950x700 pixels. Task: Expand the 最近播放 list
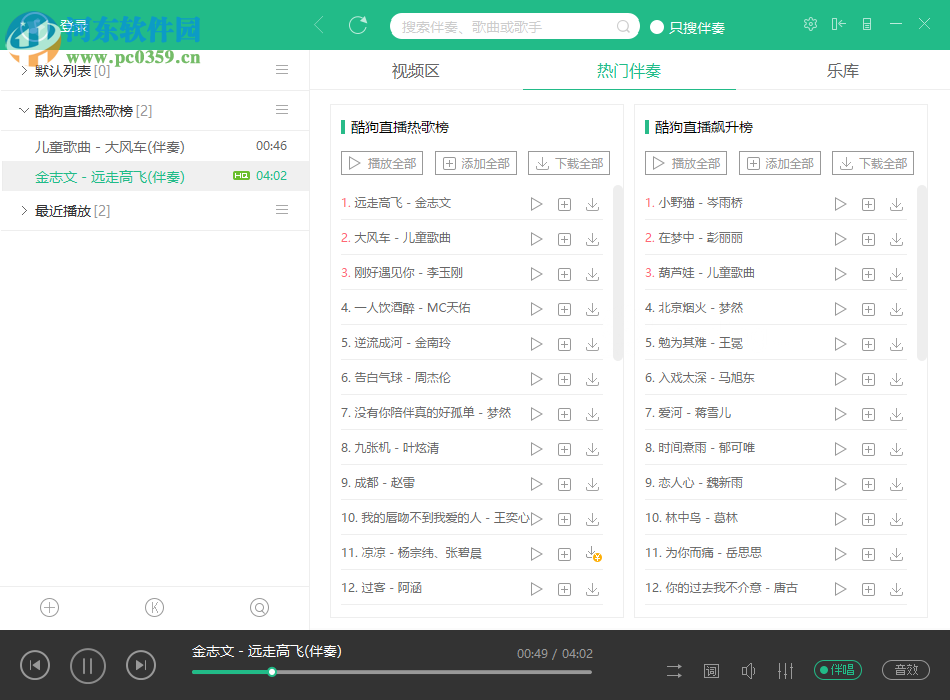click(x=24, y=210)
